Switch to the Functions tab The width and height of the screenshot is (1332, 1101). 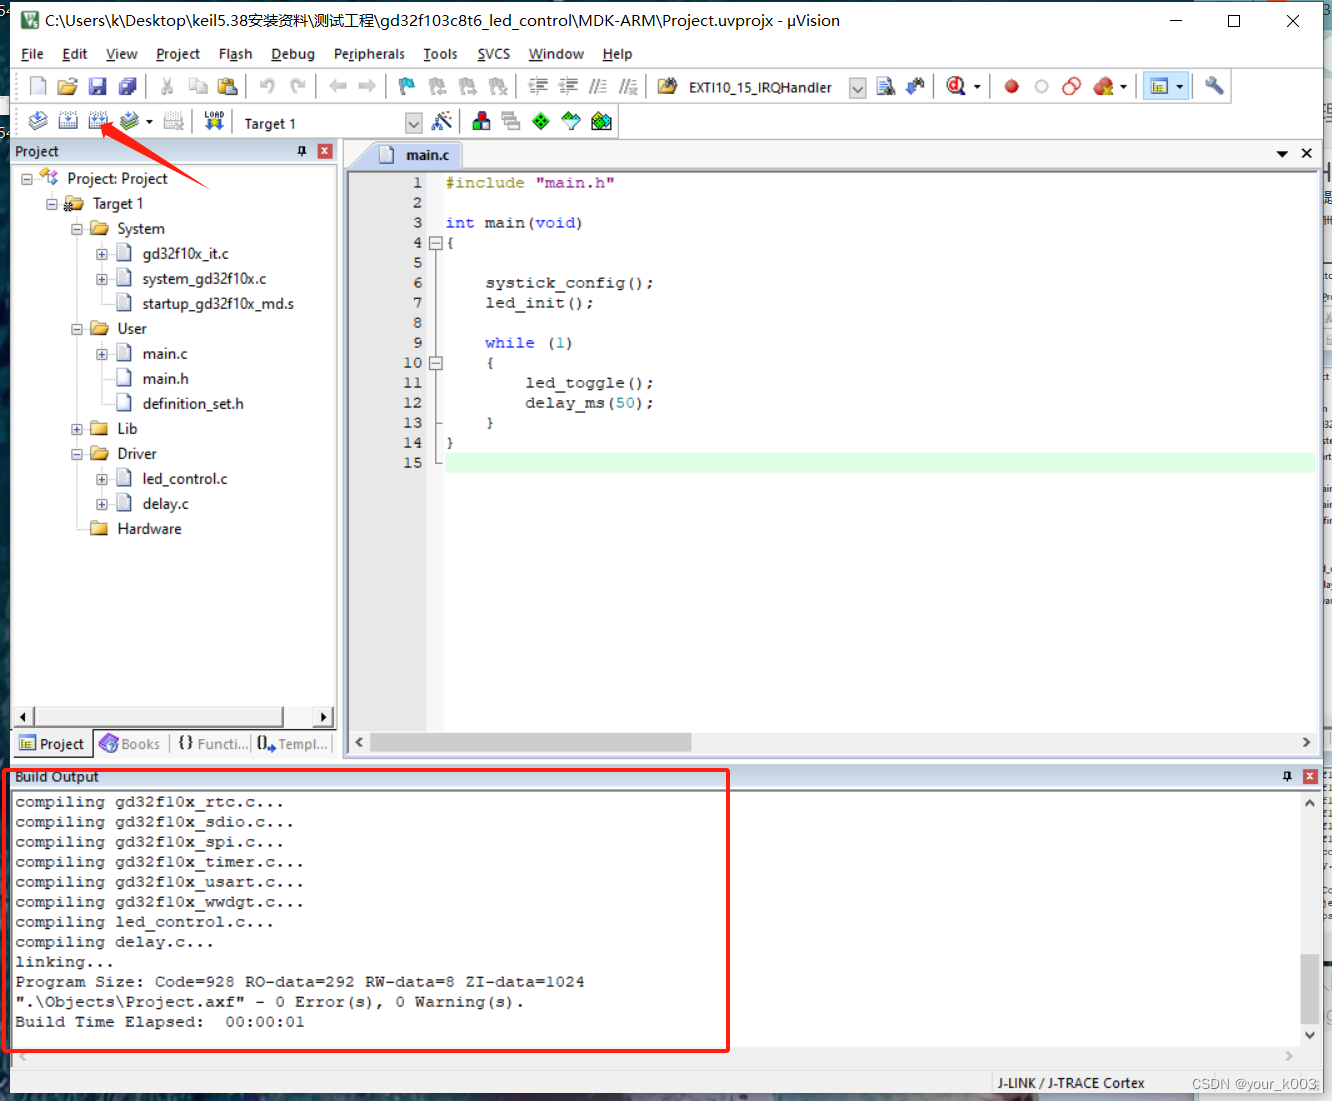click(212, 744)
